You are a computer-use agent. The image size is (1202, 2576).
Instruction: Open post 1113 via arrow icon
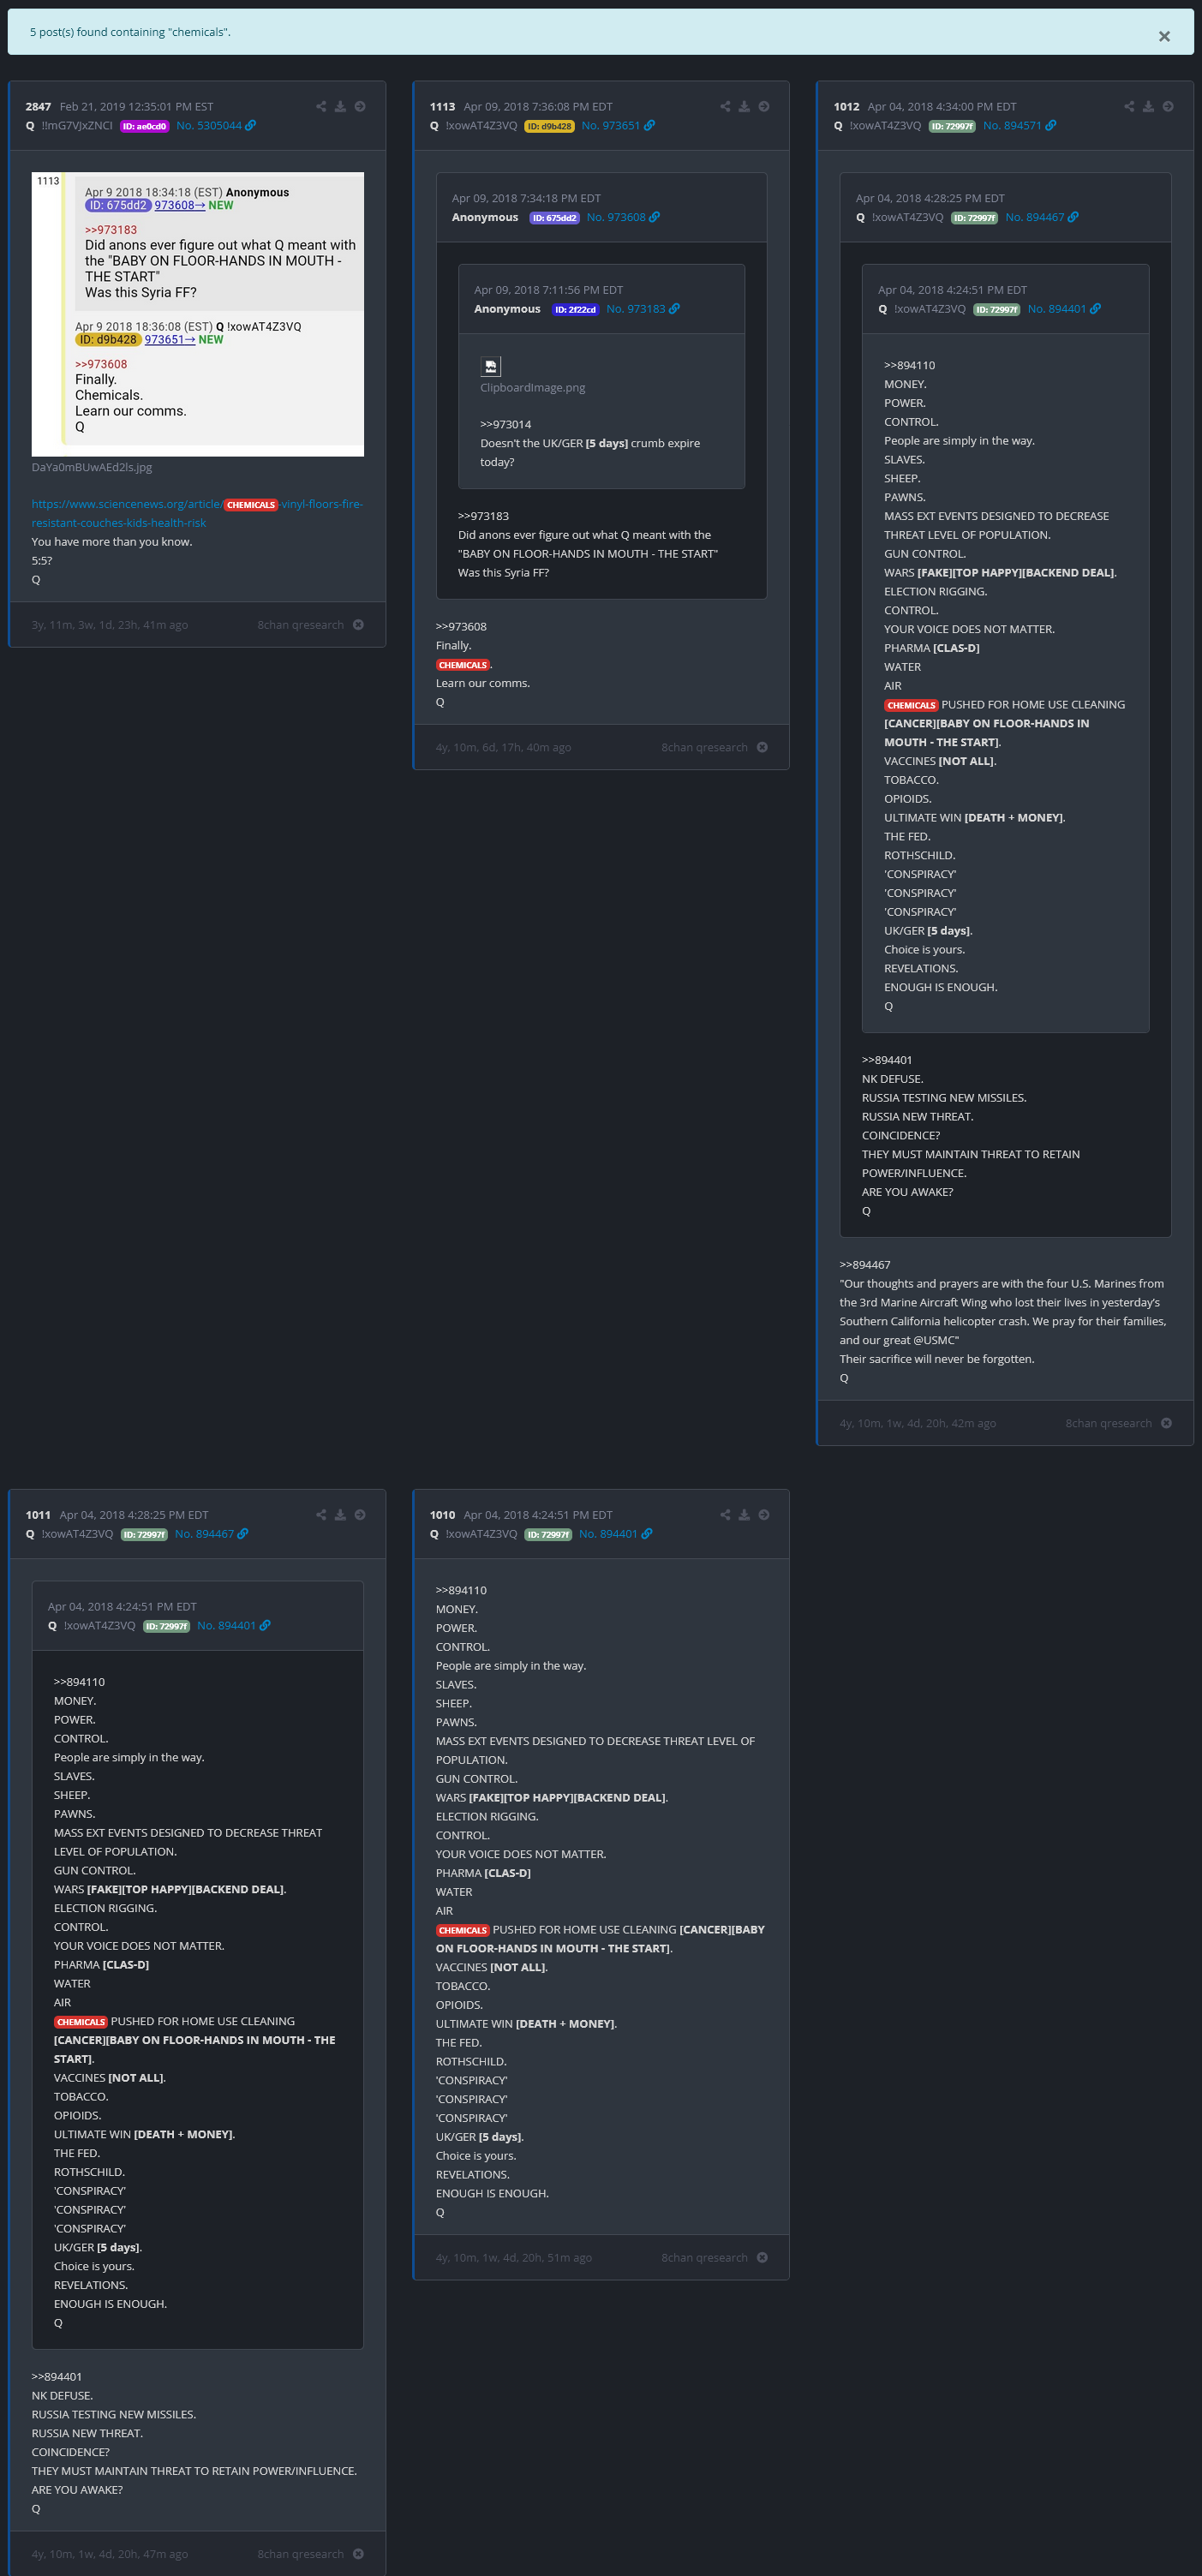pos(764,106)
